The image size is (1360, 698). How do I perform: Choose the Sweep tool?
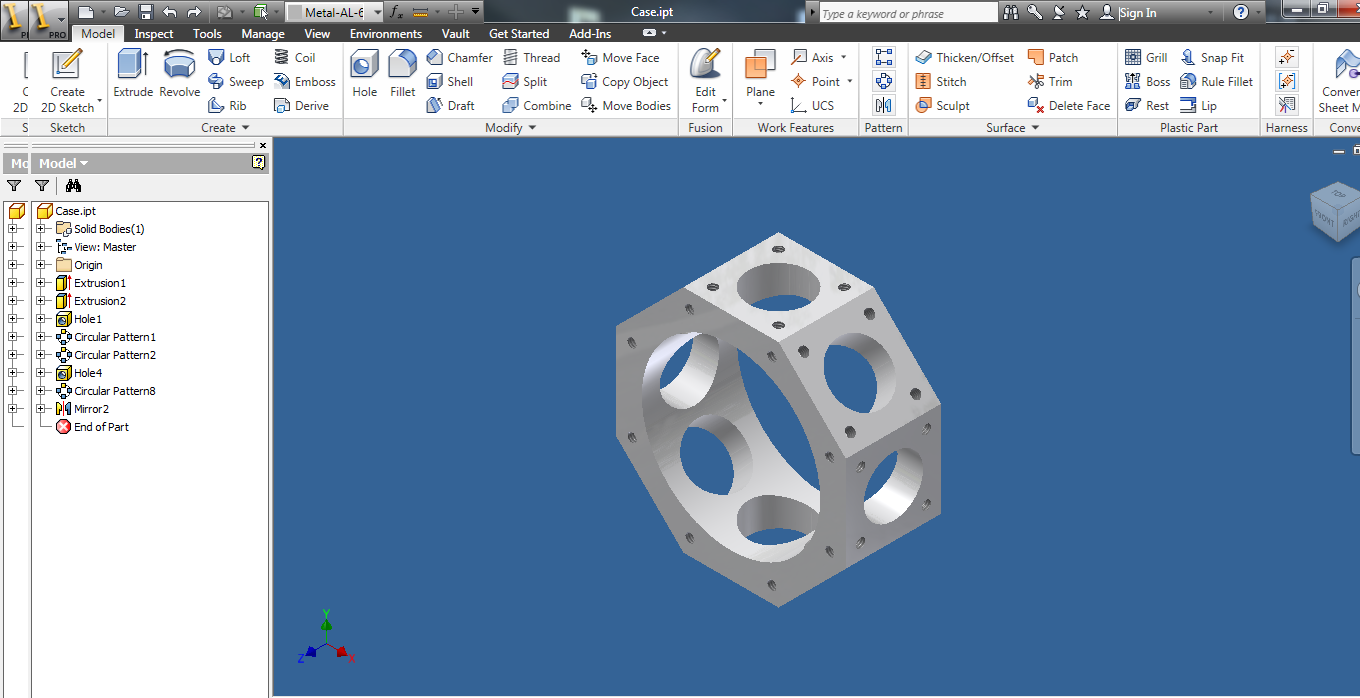(235, 82)
